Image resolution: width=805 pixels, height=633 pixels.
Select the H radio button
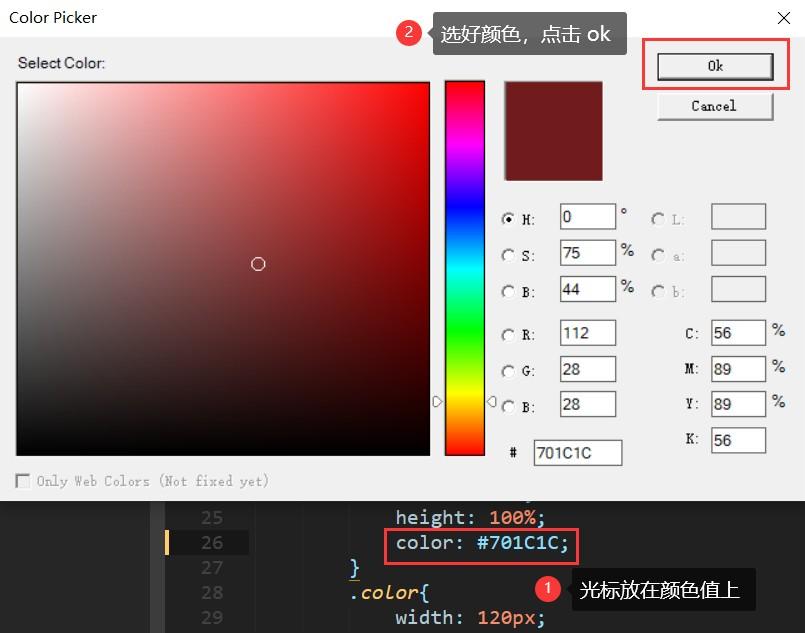(x=509, y=217)
